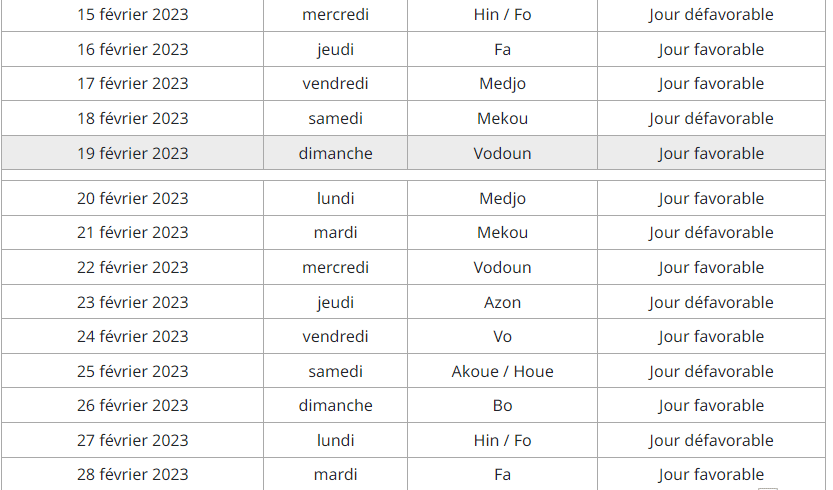Viewport: 833px width, 490px height.
Task: Click "Medjo" in the vendredi 17 février row
Action: [502, 83]
